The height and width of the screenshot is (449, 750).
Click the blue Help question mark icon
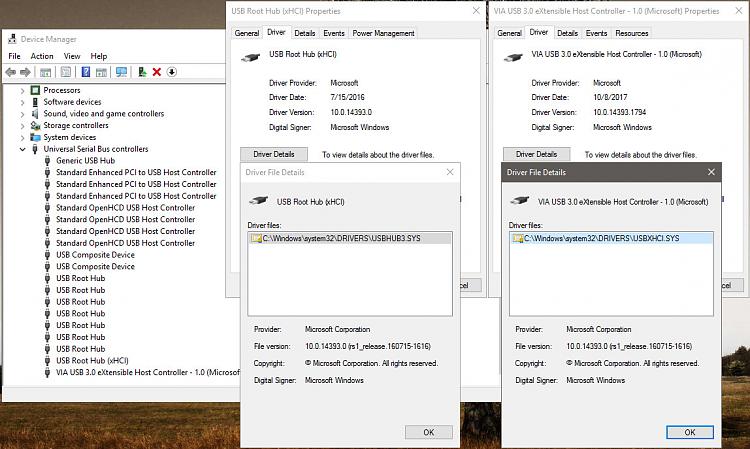click(x=86, y=72)
